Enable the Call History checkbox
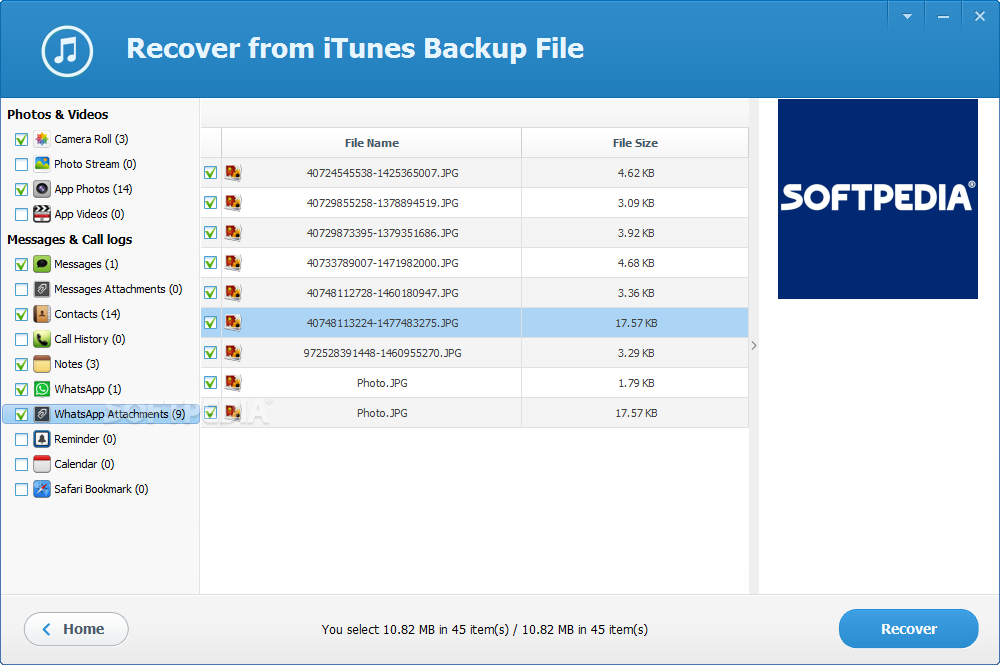The width and height of the screenshot is (1000, 665). (x=21, y=339)
